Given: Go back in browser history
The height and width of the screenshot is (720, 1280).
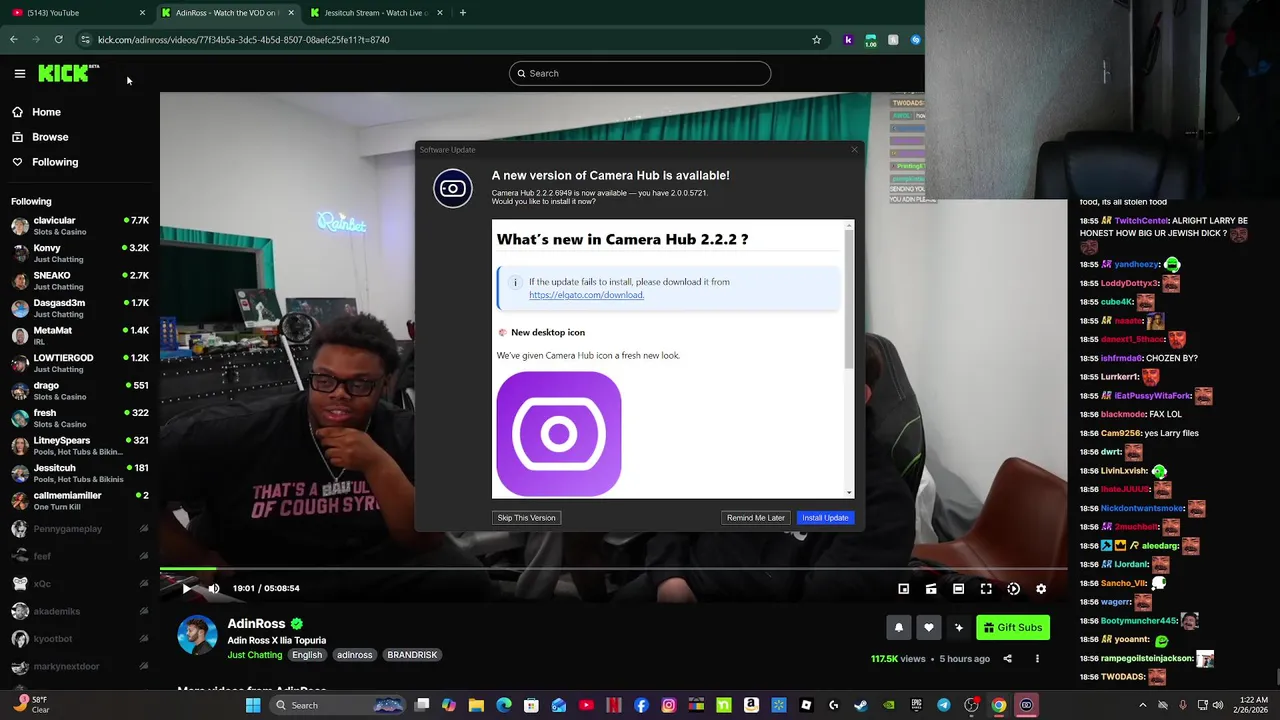Looking at the screenshot, I should point(13,40).
